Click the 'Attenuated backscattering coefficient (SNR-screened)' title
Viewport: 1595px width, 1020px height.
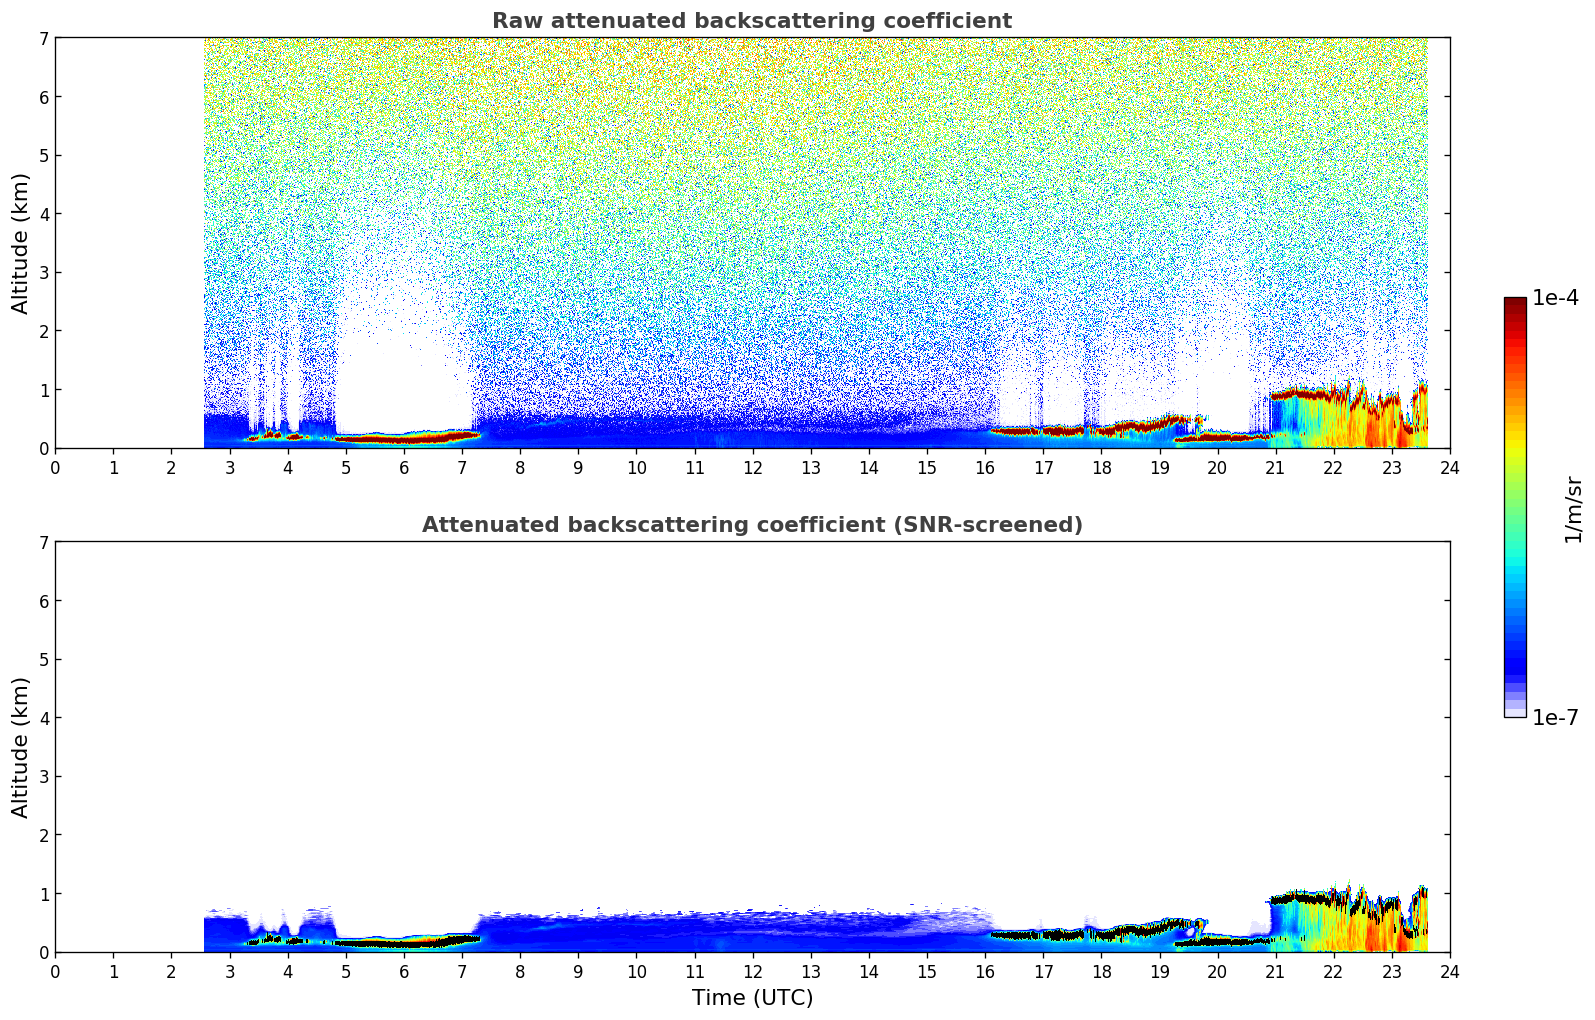(x=752, y=525)
